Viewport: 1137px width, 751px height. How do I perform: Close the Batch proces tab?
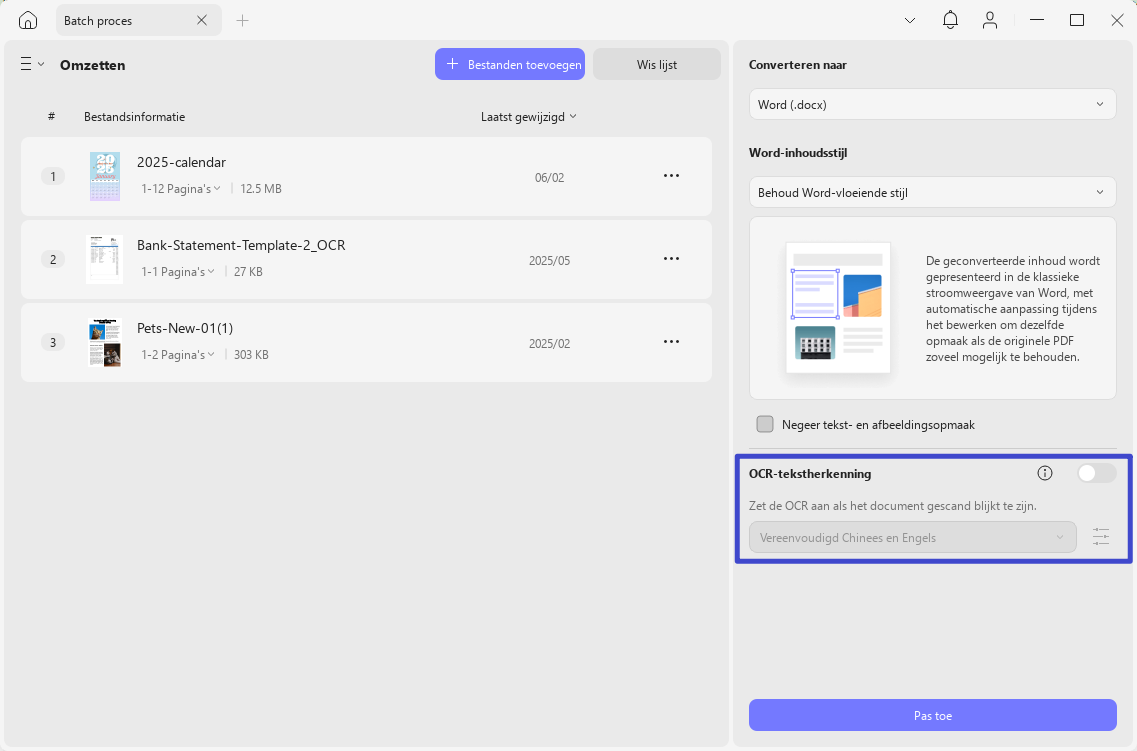point(202,20)
